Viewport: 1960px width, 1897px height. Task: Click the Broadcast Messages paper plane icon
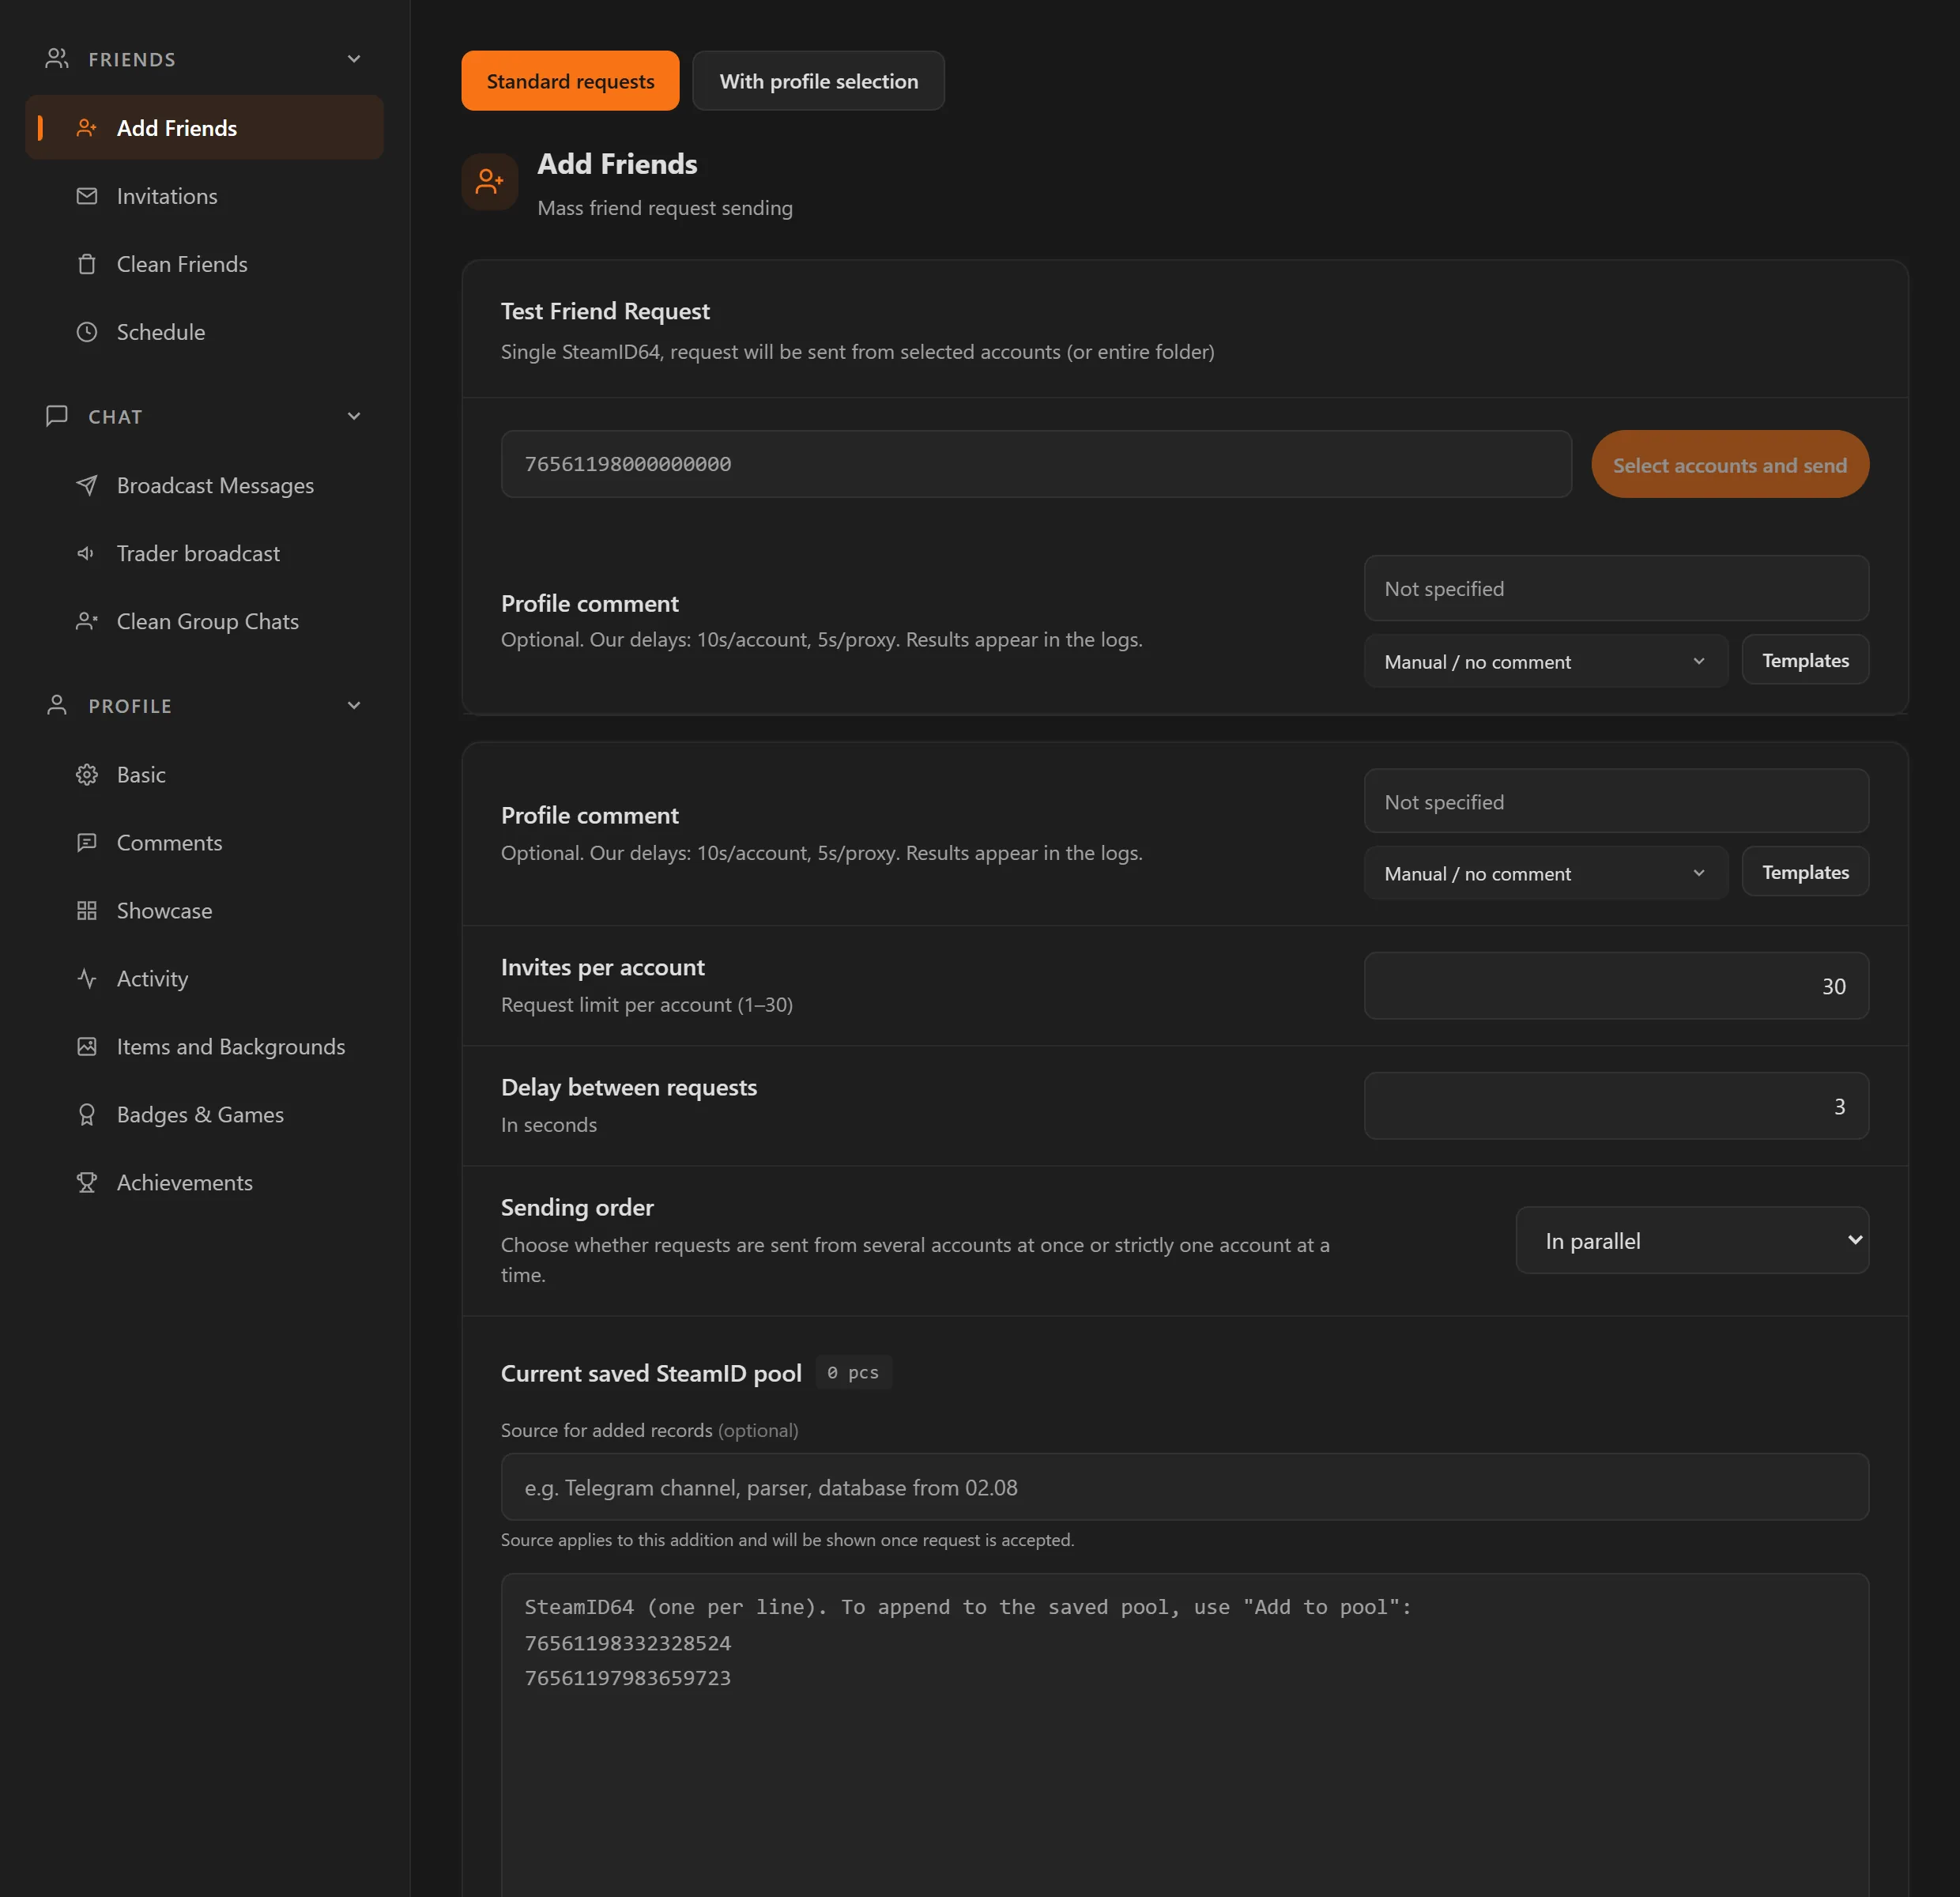87,485
